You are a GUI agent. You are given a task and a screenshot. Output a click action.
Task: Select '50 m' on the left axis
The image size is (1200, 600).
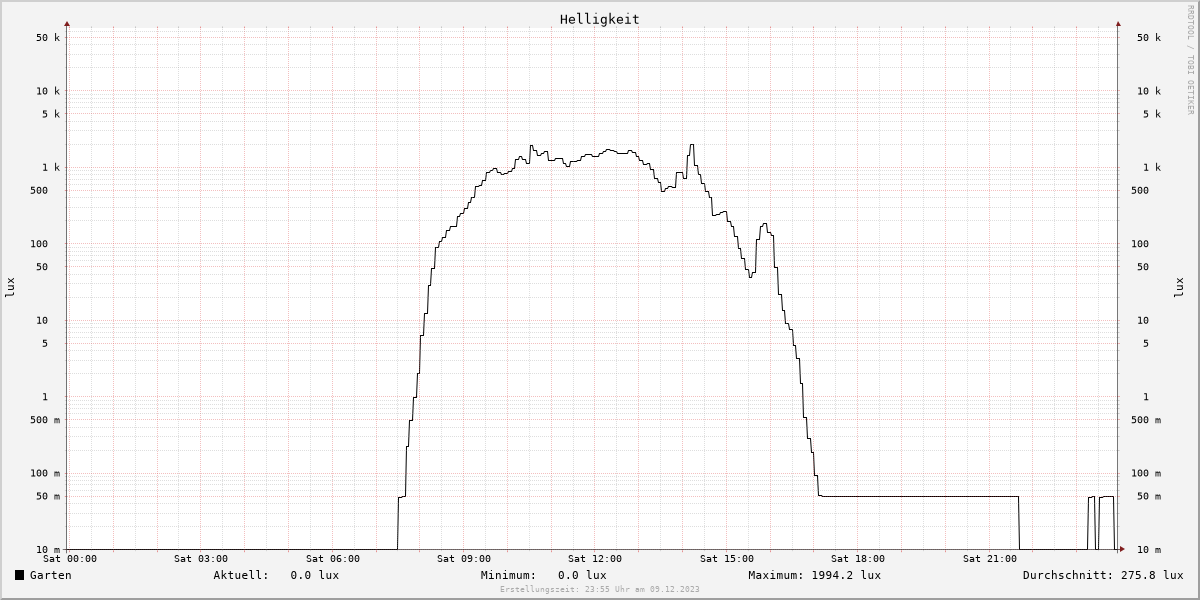pyautogui.click(x=48, y=497)
